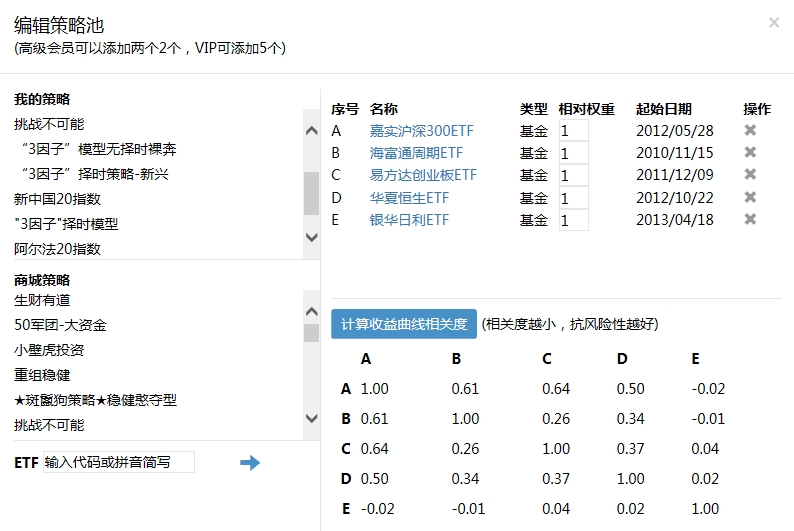This screenshot has height=531, width=794.
Task: Focus the ETF code input field
Action: pos(118,462)
